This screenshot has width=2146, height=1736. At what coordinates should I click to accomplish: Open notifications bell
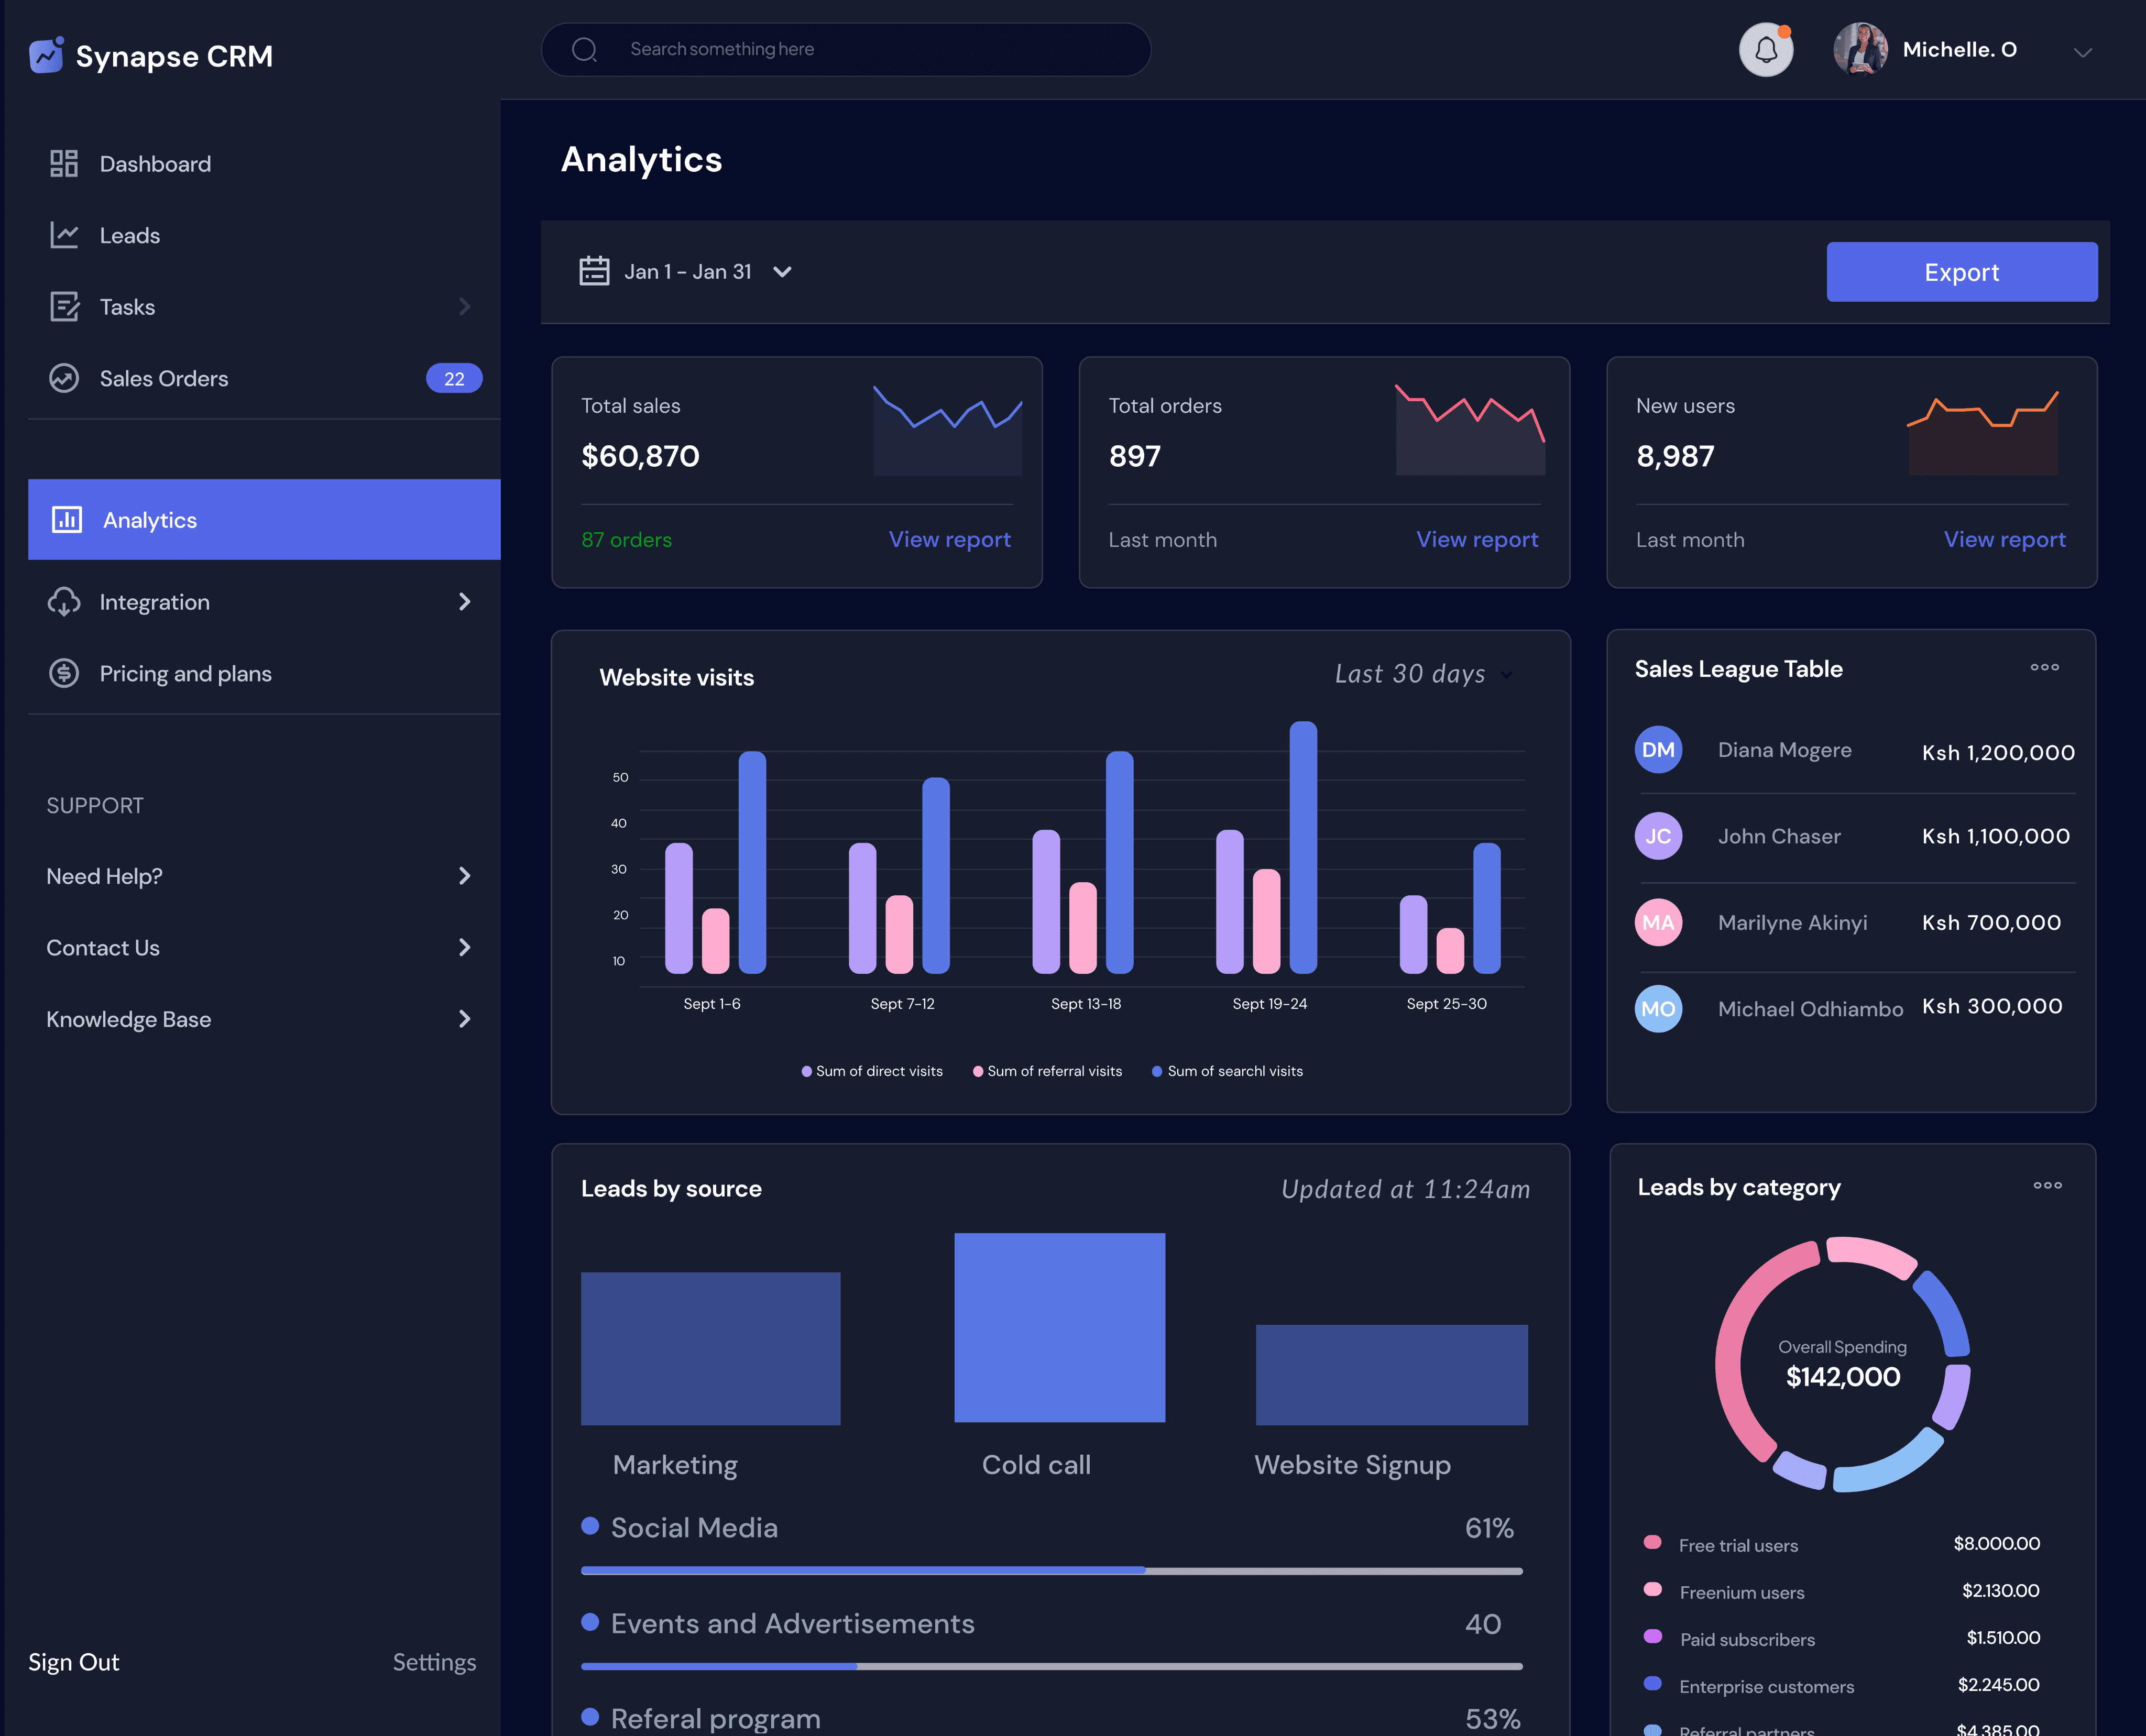(x=1766, y=49)
